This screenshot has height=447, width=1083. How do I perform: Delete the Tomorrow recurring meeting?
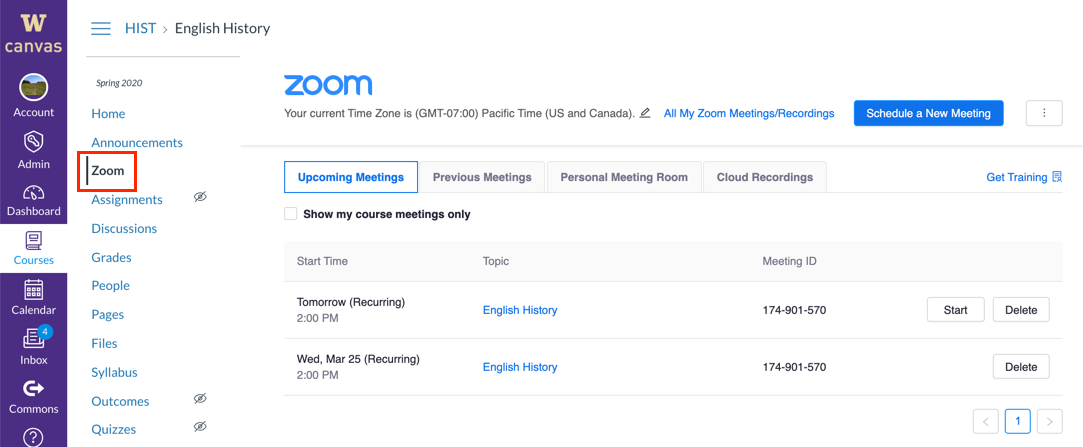click(1021, 310)
